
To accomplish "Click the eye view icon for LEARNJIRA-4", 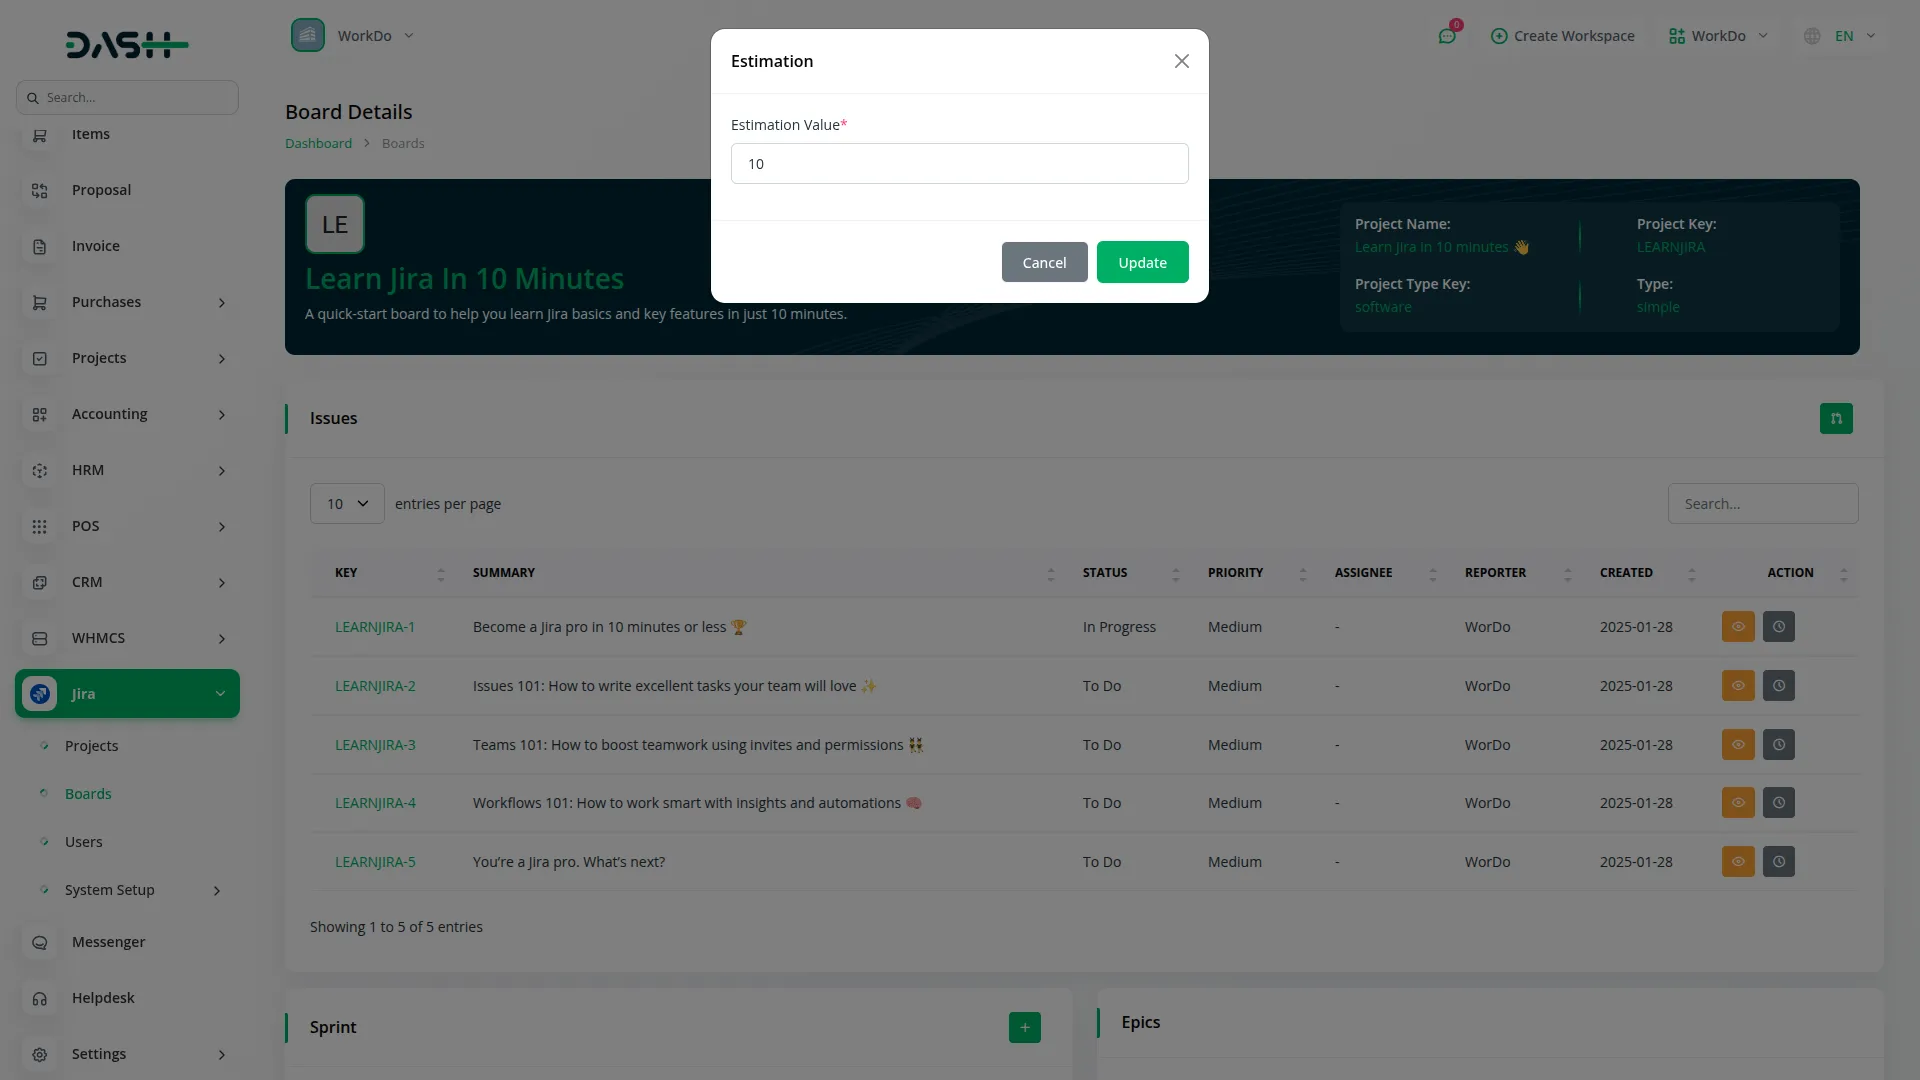I will [x=1738, y=803].
